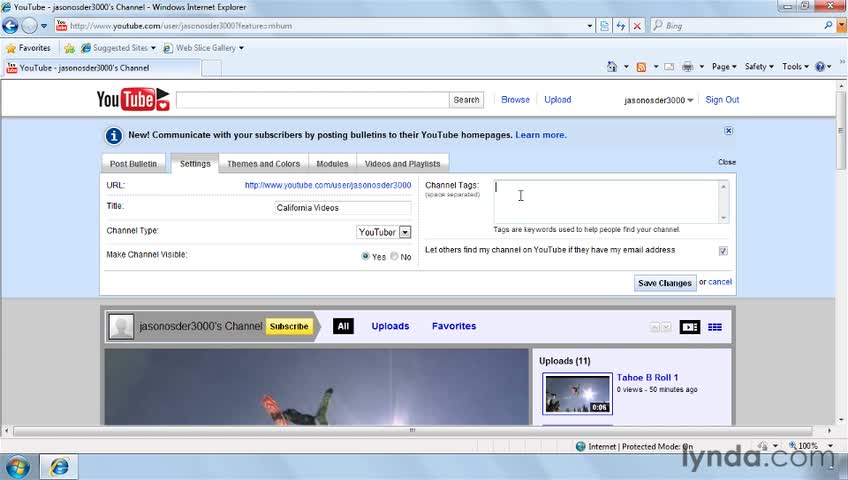This screenshot has height=480, width=848.
Task: Toggle let others find channel checkbox
Action: [723, 251]
